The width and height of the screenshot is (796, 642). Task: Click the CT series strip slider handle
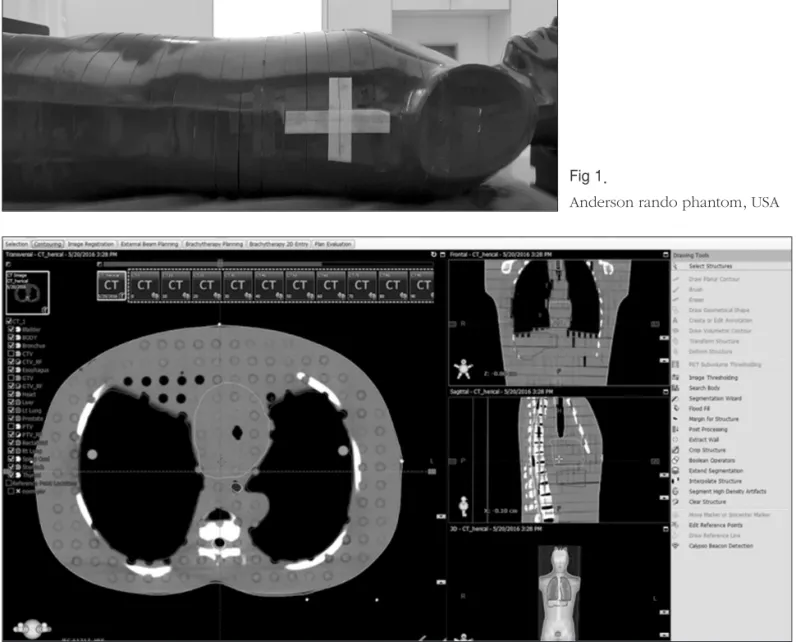220,263
